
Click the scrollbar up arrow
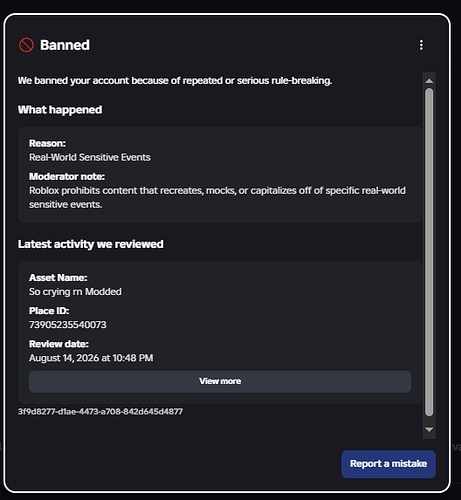point(429,81)
